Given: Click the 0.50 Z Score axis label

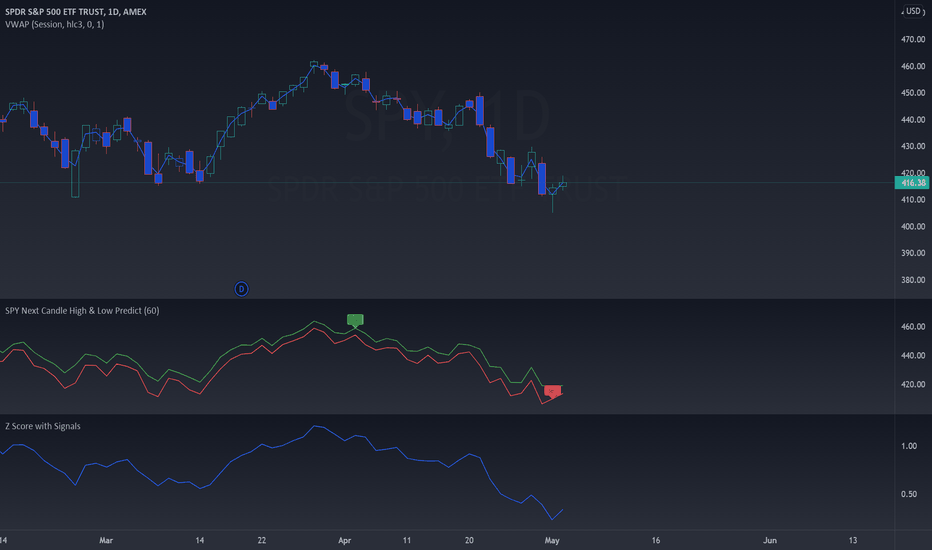Looking at the screenshot, I should pyautogui.click(x=909, y=494).
